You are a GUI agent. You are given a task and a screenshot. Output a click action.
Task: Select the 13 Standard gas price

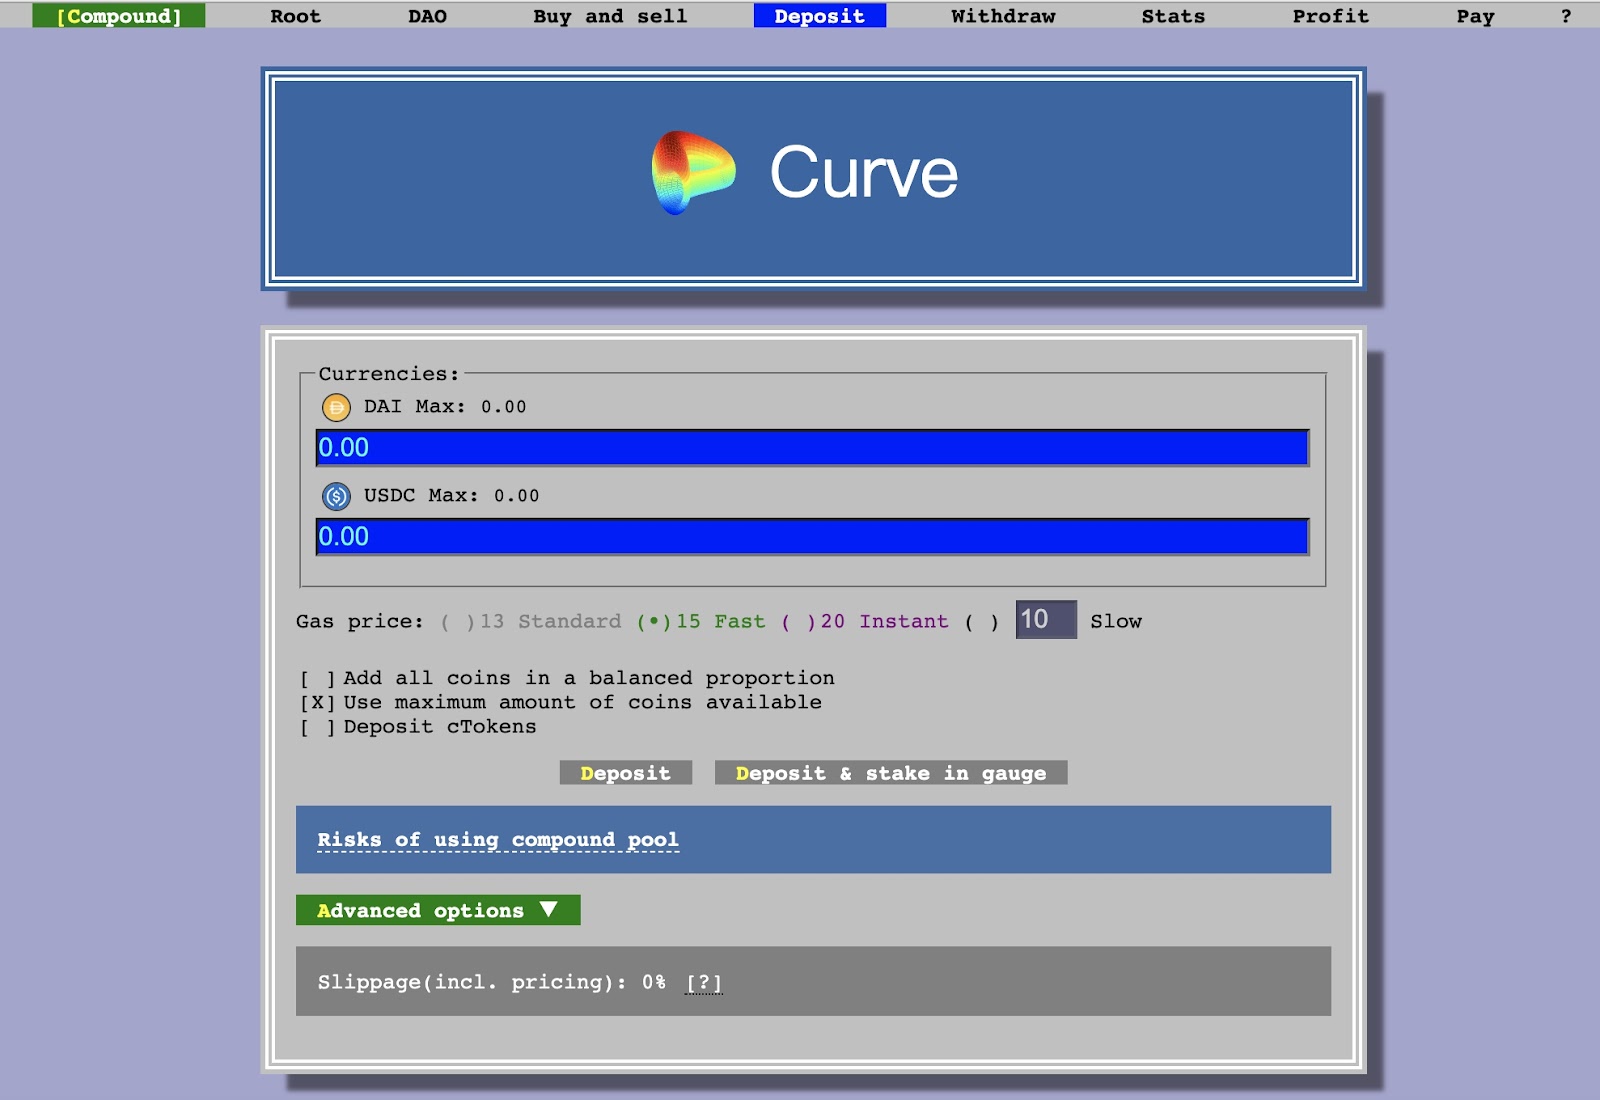pos(531,622)
